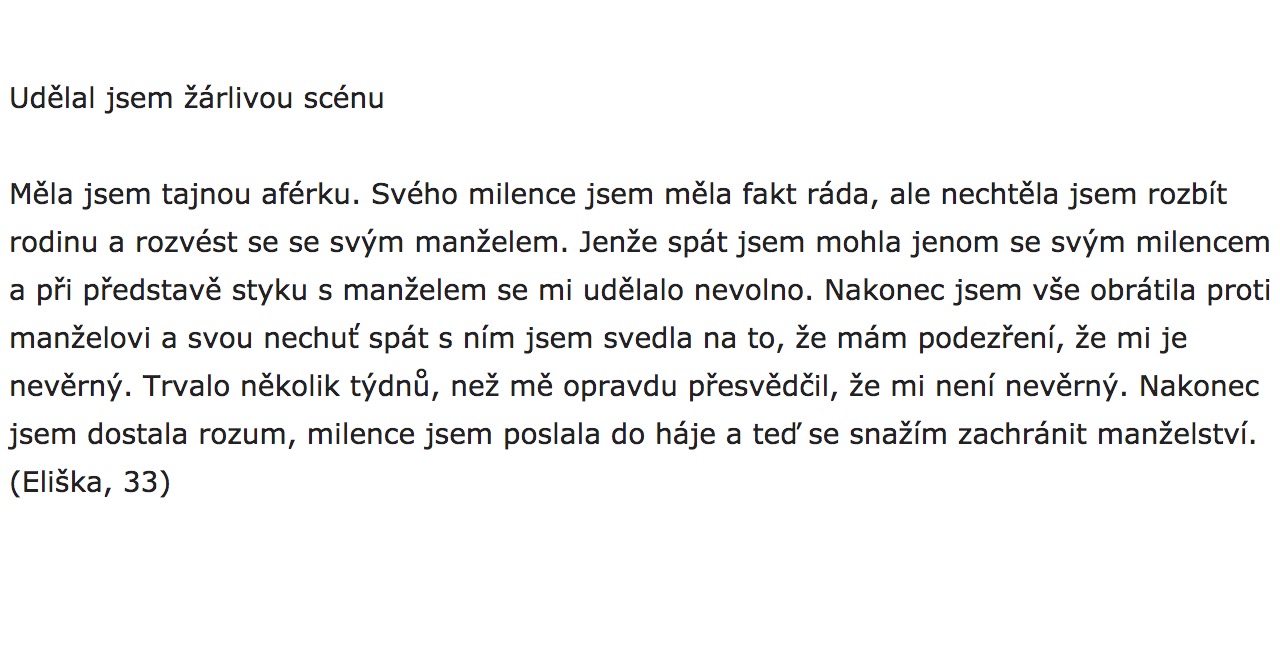1280x654 pixels.
Task: Click the heading "Udělal jsem žárlivou scénu"
Action: click(x=196, y=99)
